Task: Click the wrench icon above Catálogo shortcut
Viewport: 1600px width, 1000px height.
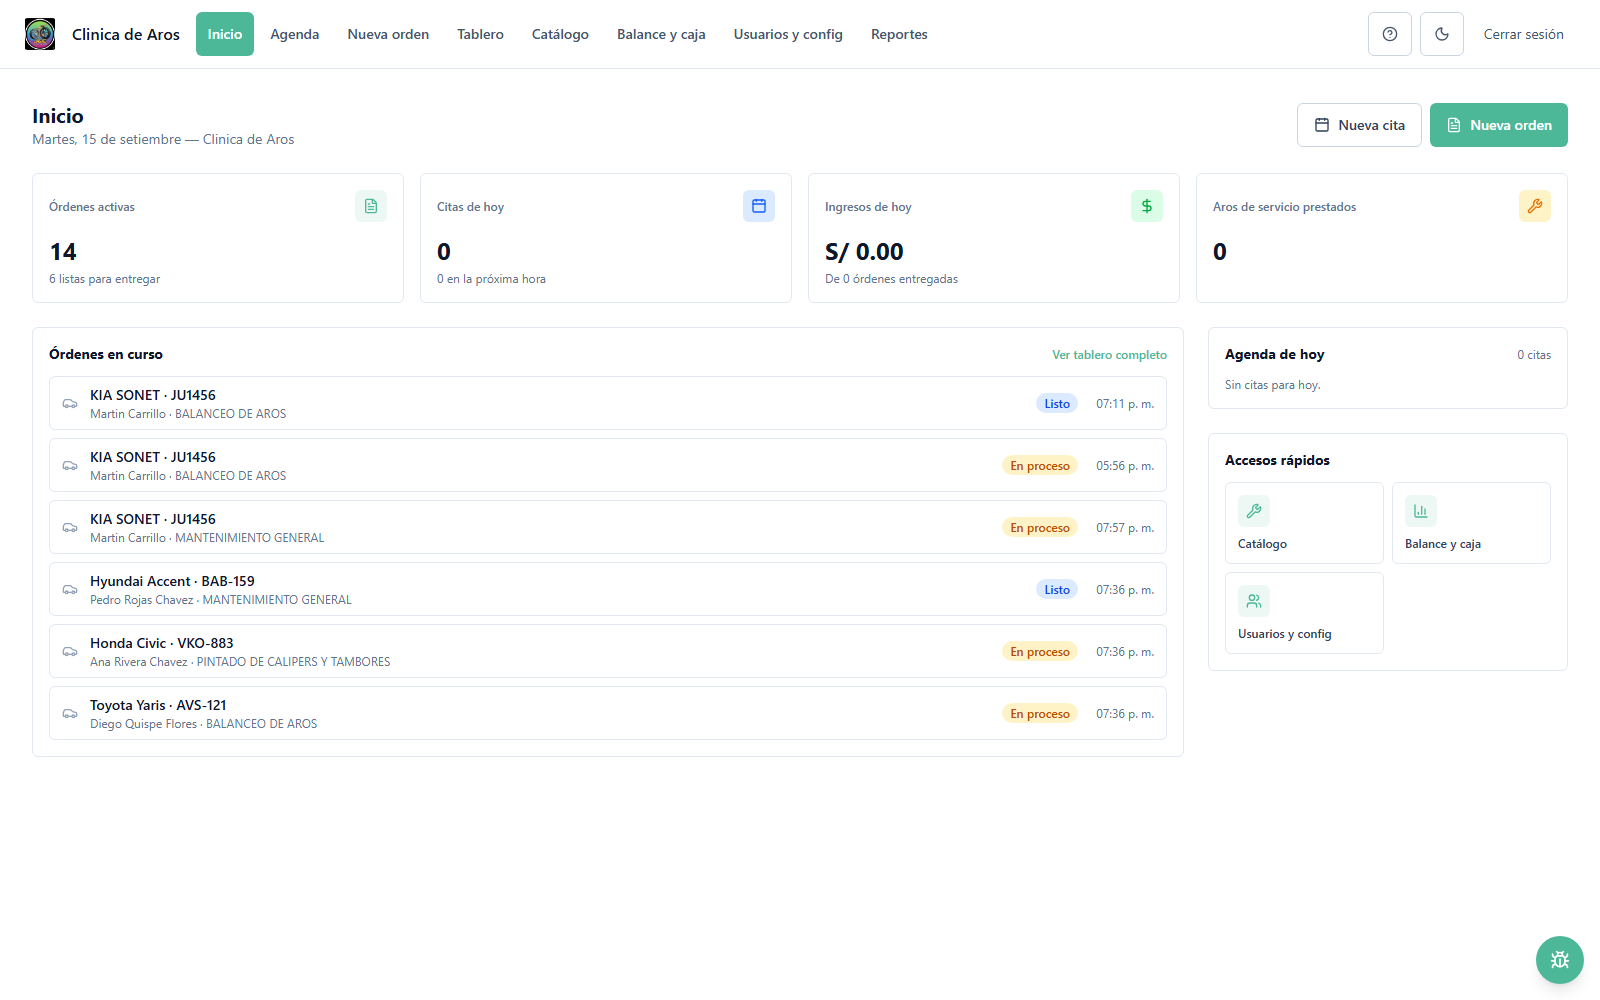Action: click(x=1254, y=511)
